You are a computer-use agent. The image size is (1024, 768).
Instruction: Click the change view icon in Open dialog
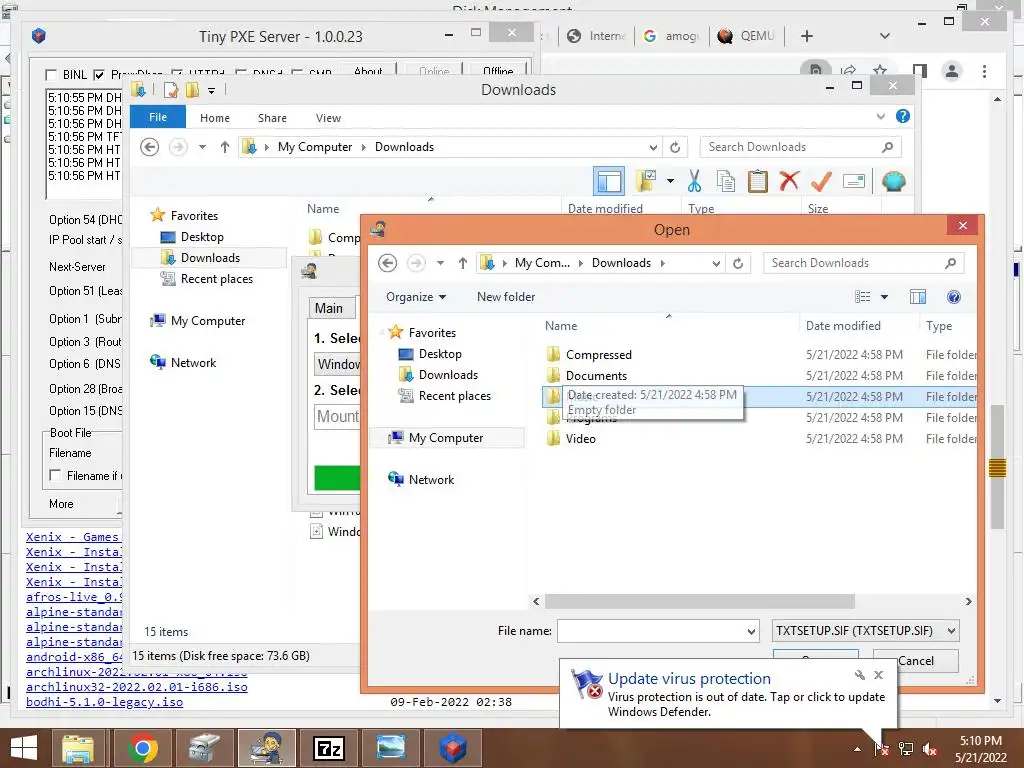coord(863,297)
